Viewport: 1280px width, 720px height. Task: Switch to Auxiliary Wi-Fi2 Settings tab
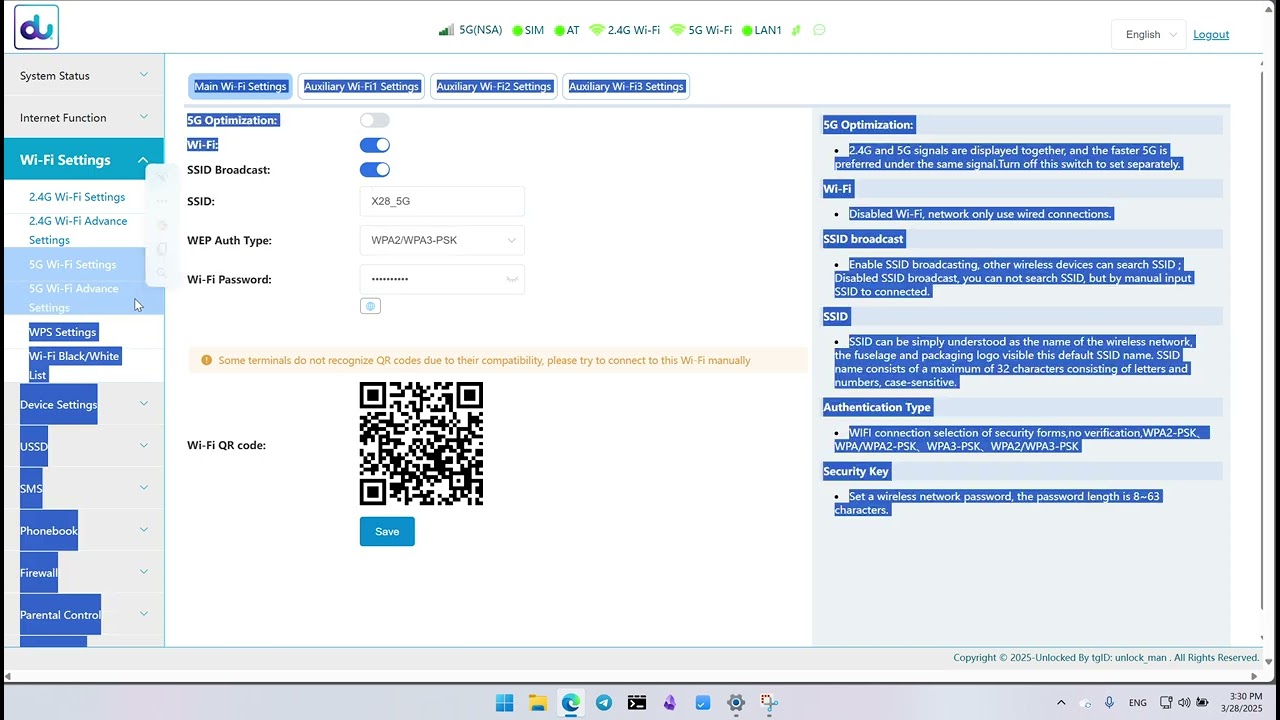[494, 86]
